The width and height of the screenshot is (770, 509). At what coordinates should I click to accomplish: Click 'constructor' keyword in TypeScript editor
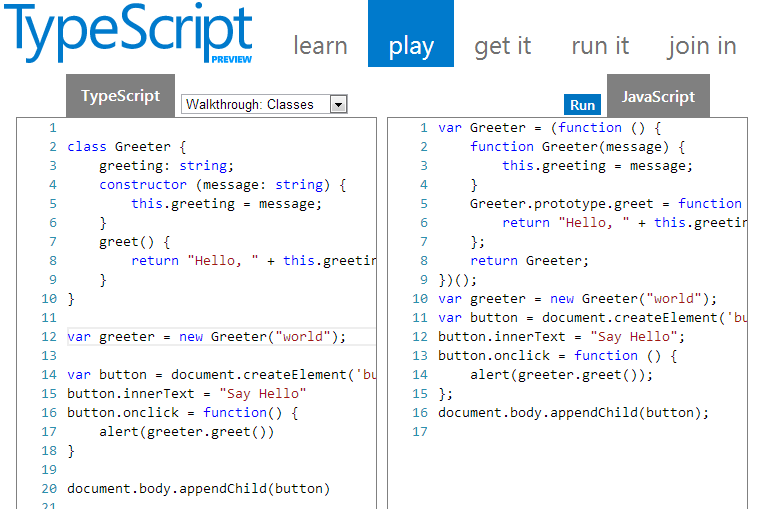click(x=142, y=185)
